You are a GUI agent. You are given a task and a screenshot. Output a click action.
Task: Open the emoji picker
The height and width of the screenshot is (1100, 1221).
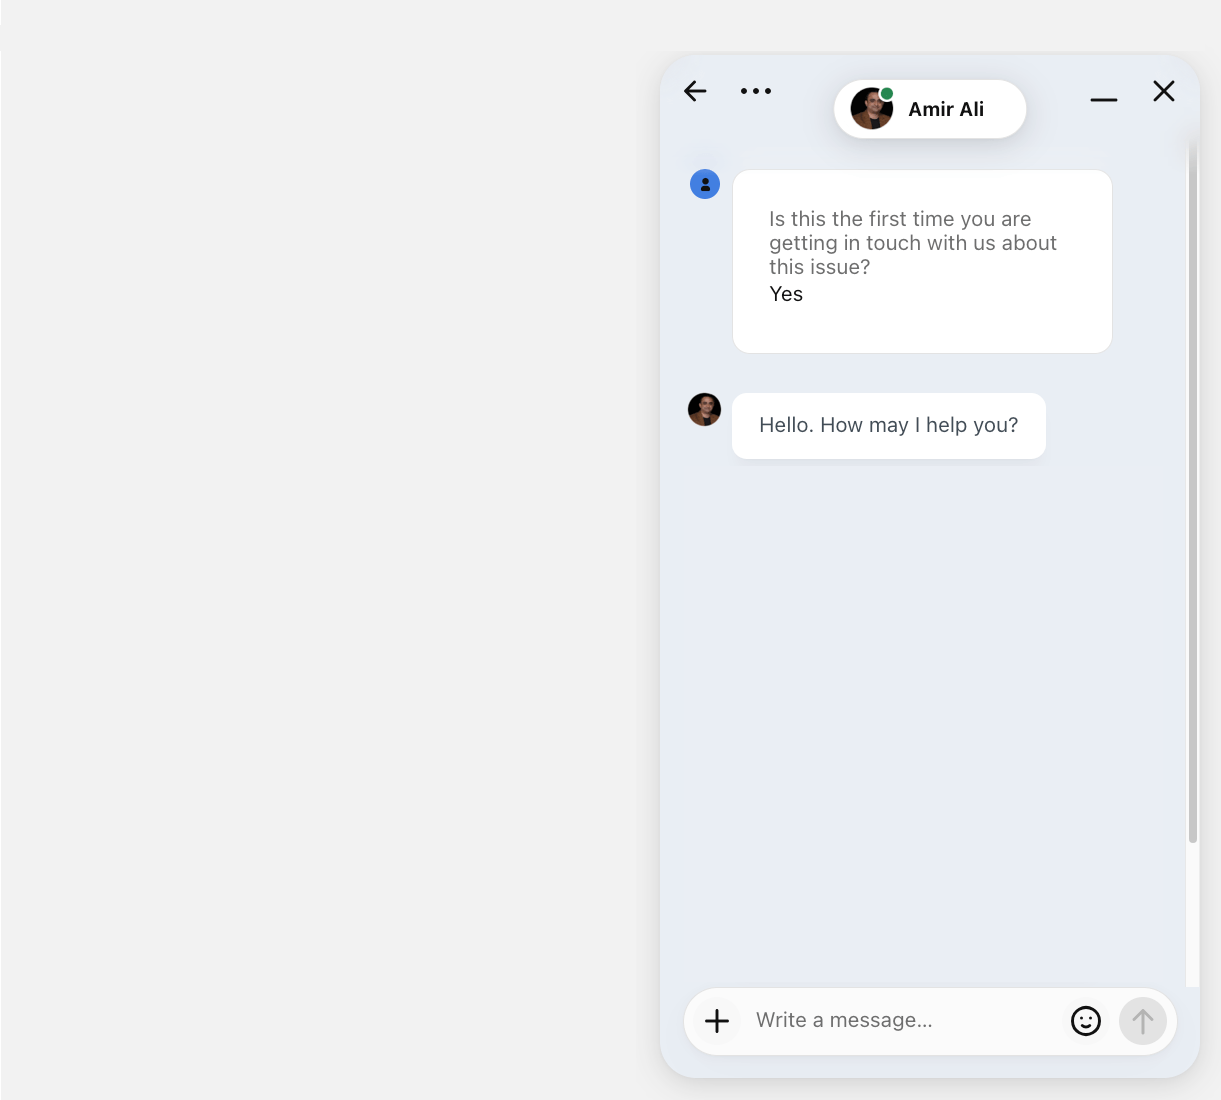click(x=1085, y=1021)
